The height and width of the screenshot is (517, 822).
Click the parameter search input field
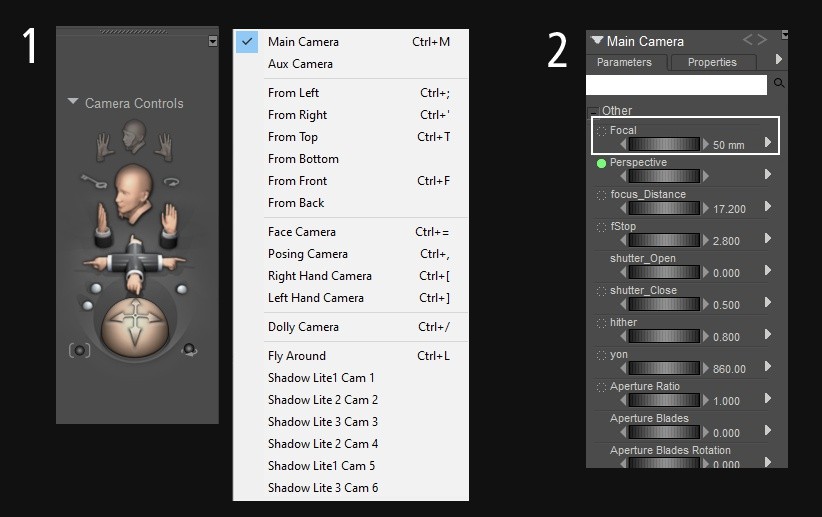click(x=676, y=85)
